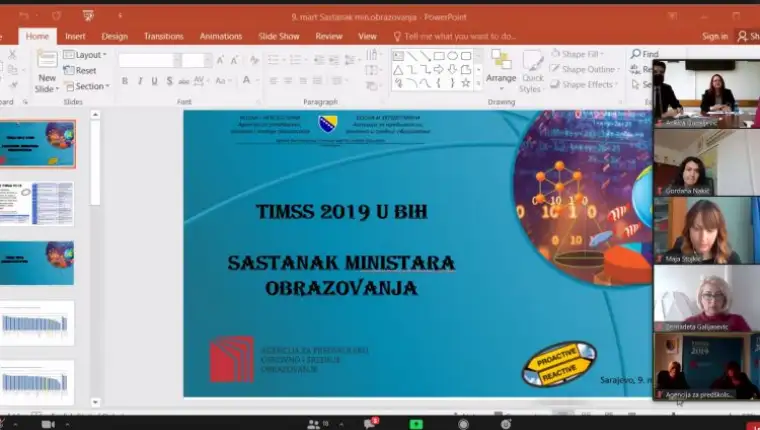The width and height of the screenshot is (760, 430).
Task: Click slide panel scroll down arrow
Action: [95, 402]
